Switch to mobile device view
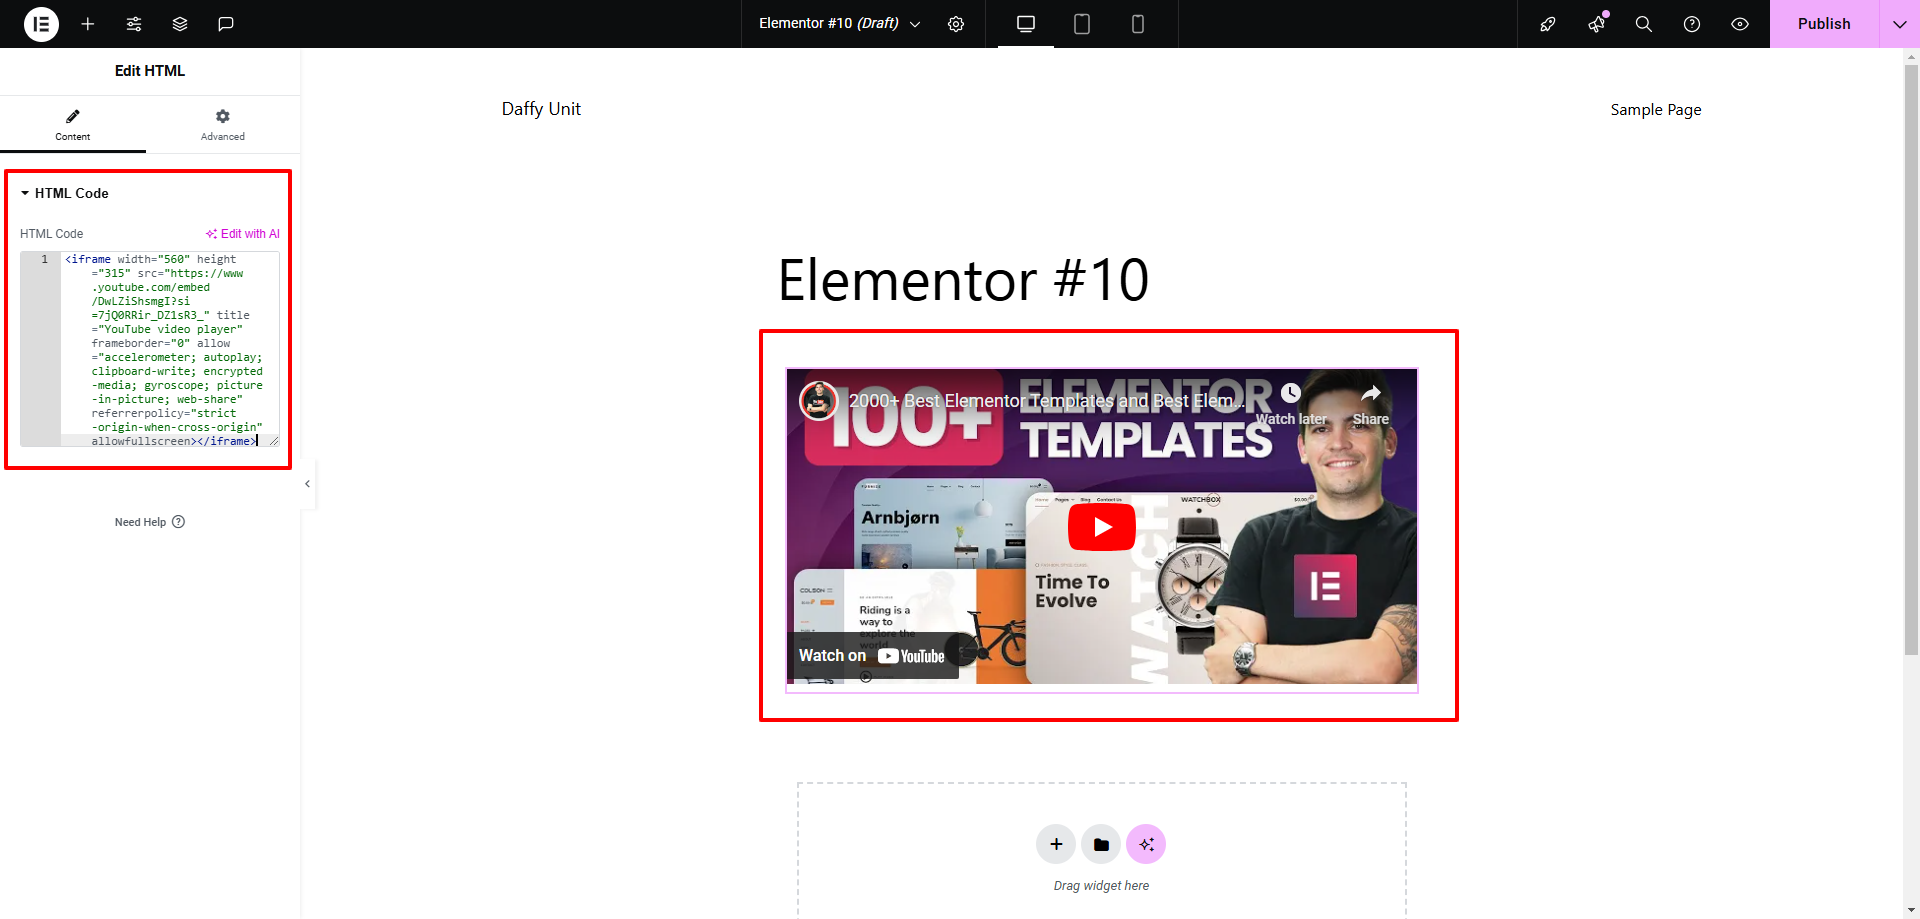Viewport: 1920px width, 919px height. pos(1138,24)
